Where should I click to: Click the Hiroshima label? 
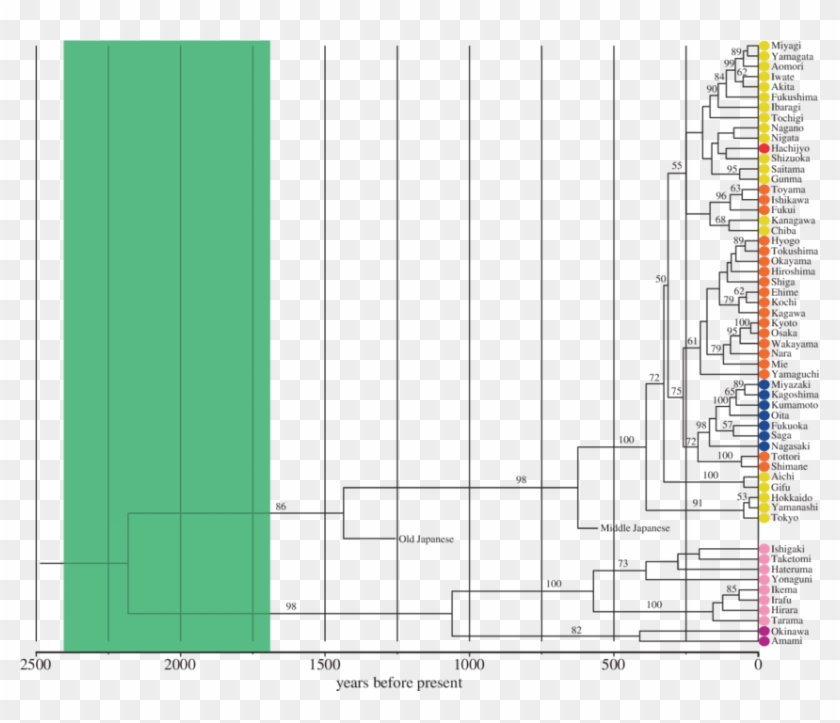pos(793,272)
